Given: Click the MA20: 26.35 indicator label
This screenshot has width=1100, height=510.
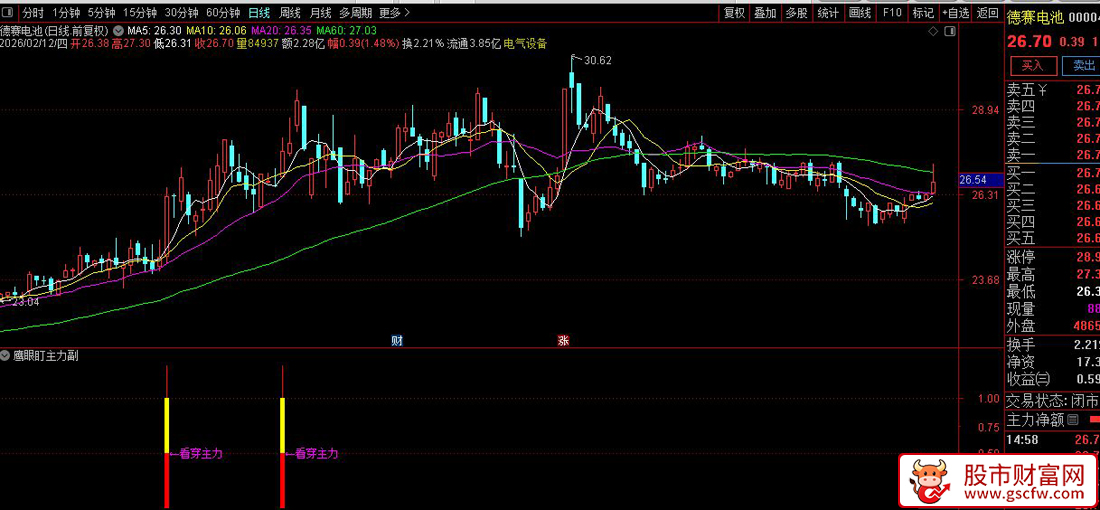Looking at the screenshot, I should 281,31.
